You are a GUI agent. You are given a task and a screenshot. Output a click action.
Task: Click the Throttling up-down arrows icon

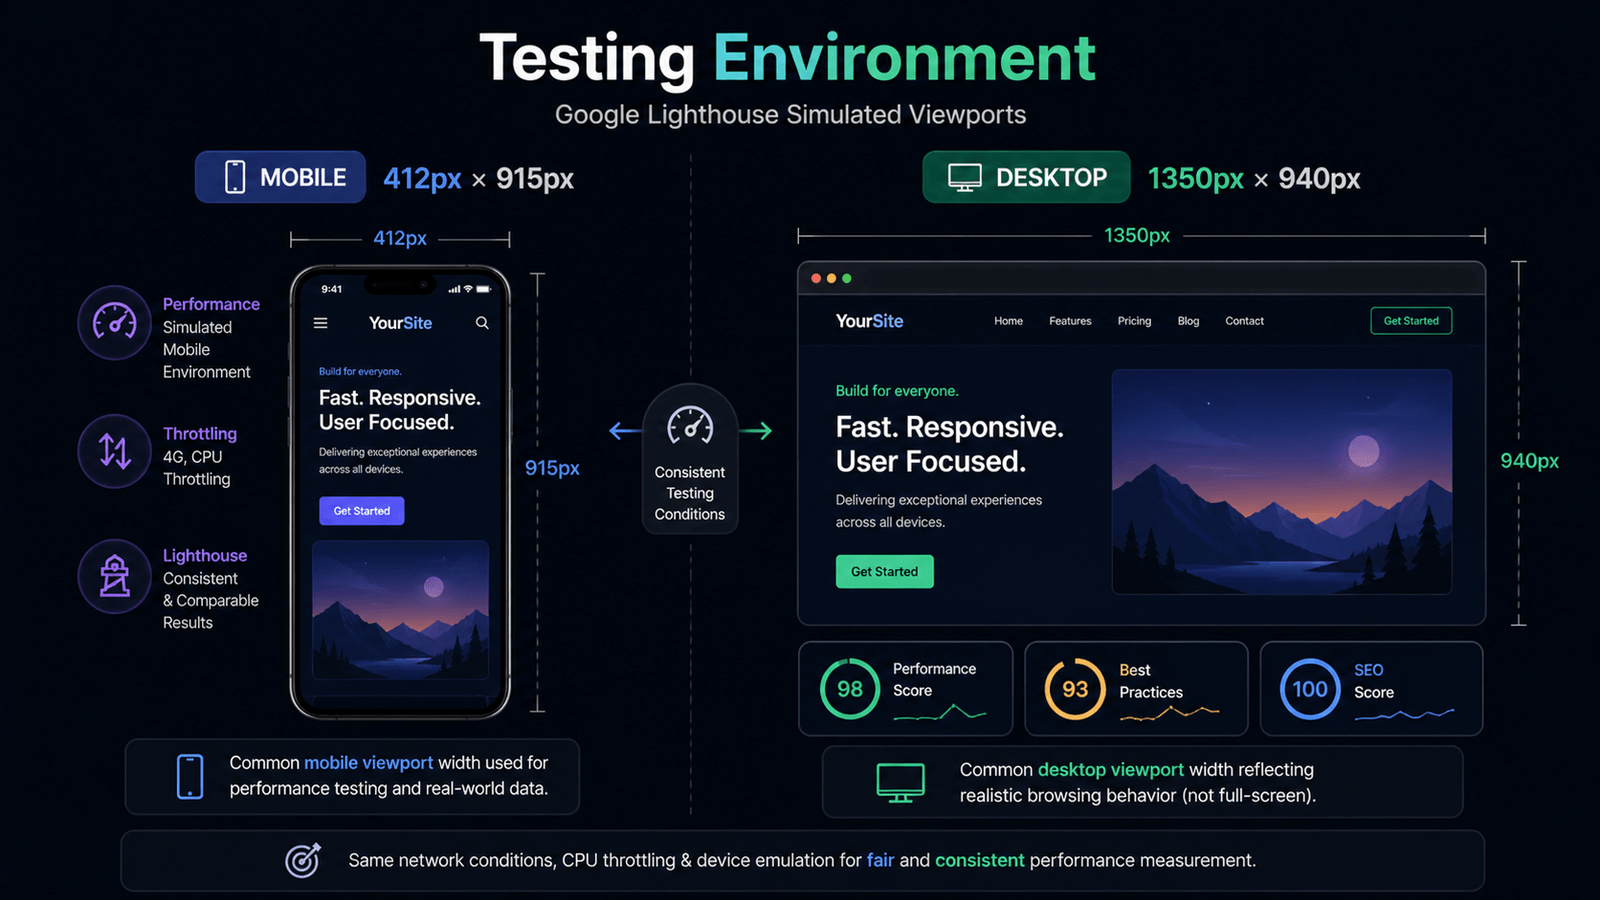(115, 452)
